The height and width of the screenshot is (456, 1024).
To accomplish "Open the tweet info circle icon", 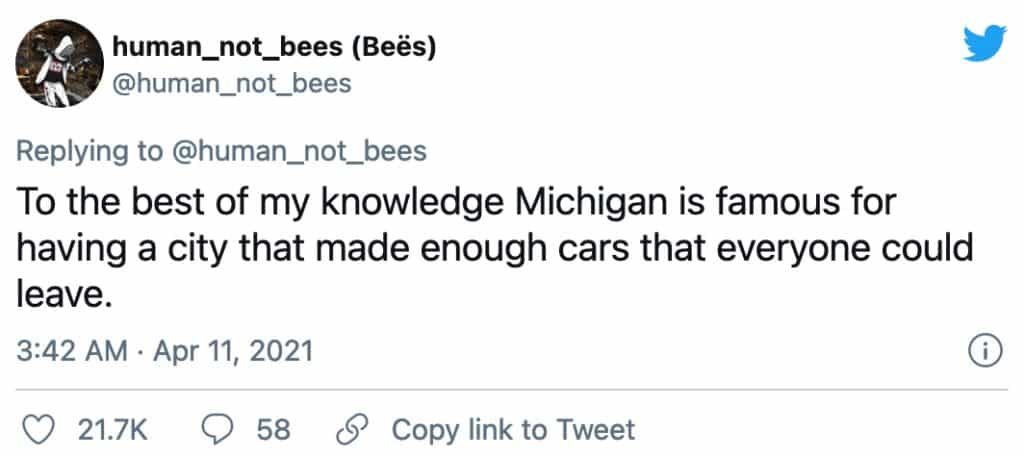I will tap(985, 351).
